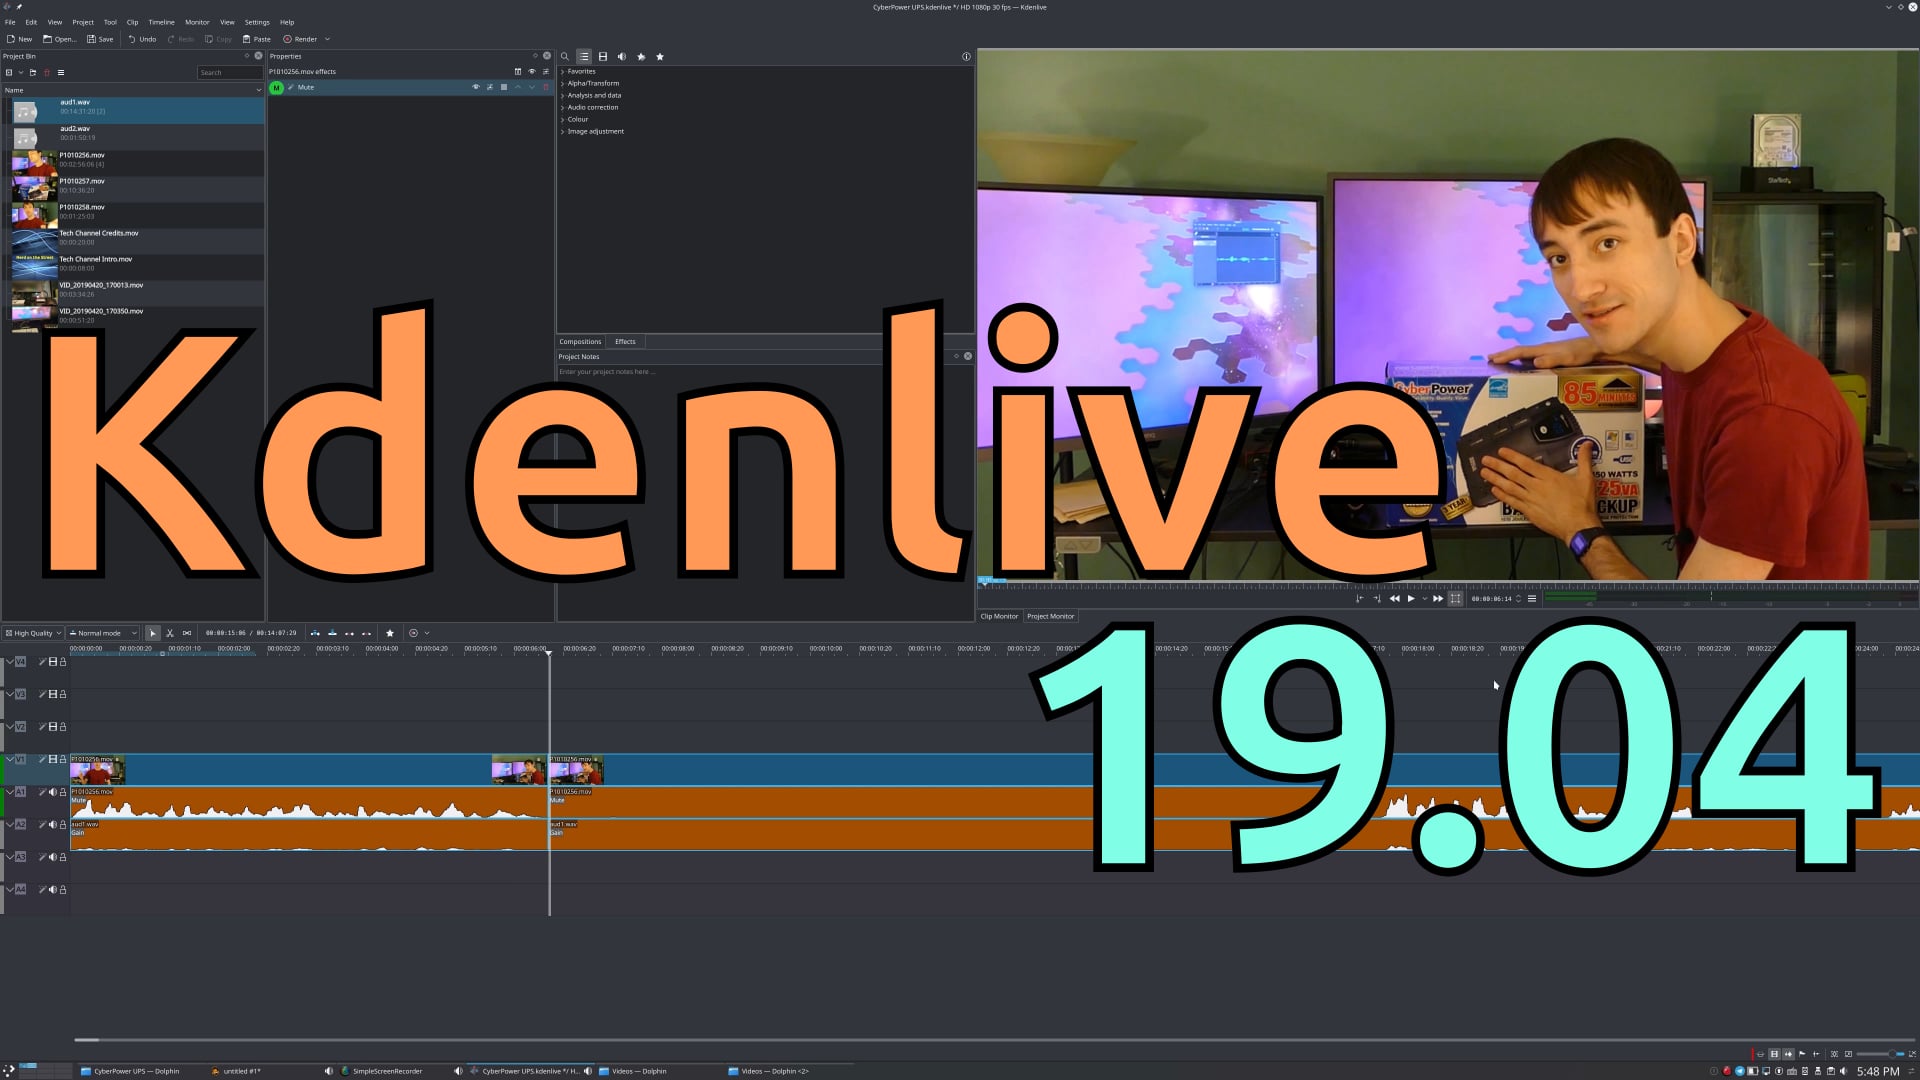The image size is (1920, 1080).
Task: Click the overwrite clip zone icon
Action: [333, 633]
